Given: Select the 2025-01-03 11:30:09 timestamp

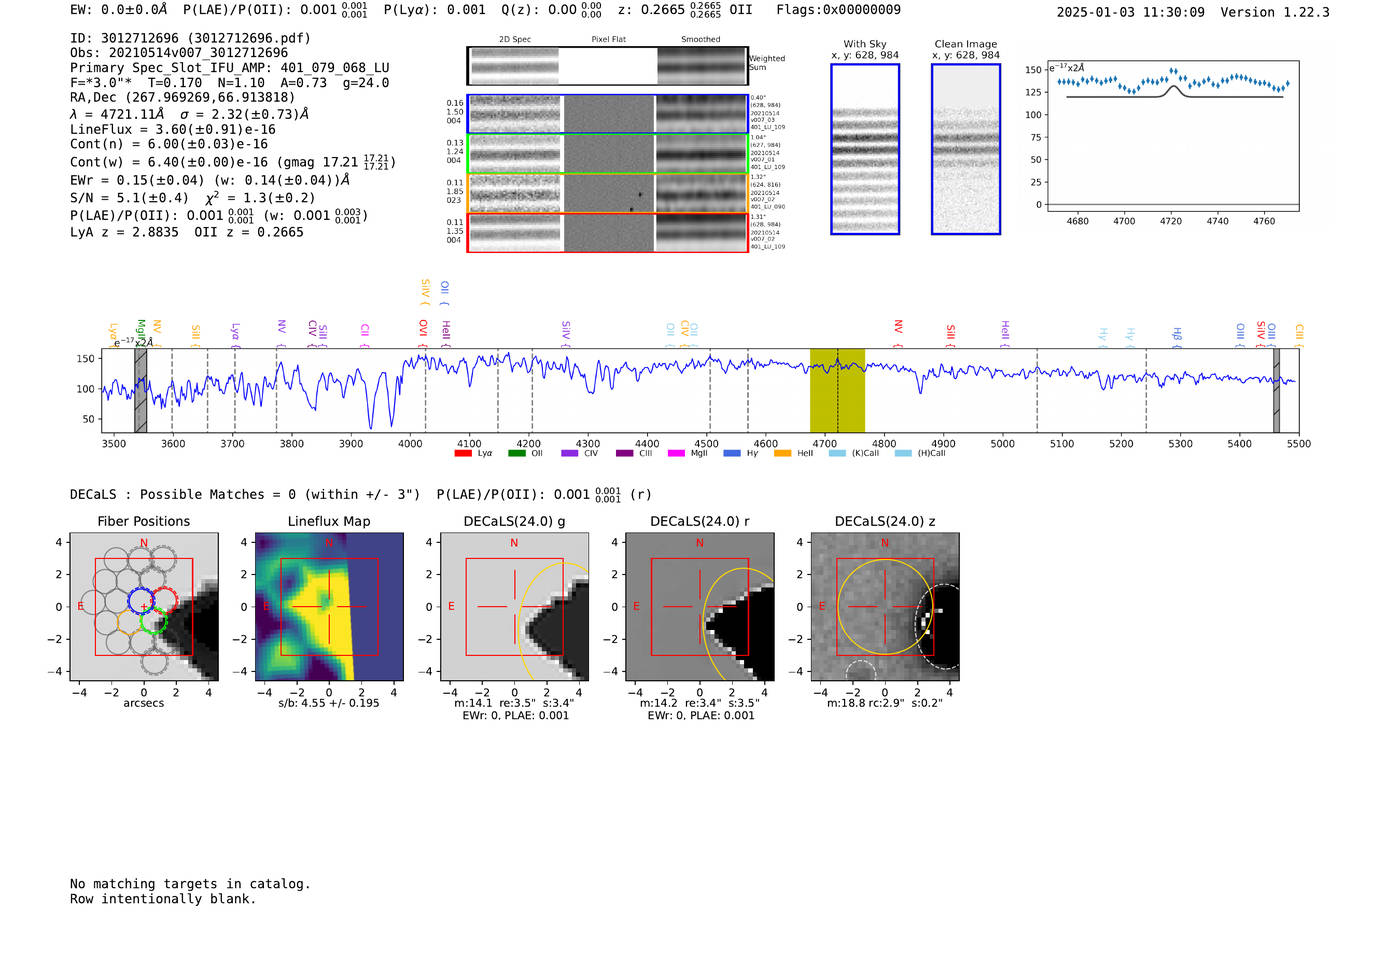Looking at the screenshot, I should [1131, 12].
